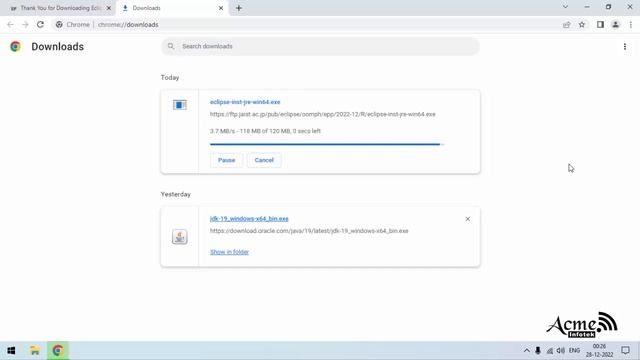The width and height of the screenshot is (640, 360).
Task: Open the volume tray icon
Action: point(561,351)
